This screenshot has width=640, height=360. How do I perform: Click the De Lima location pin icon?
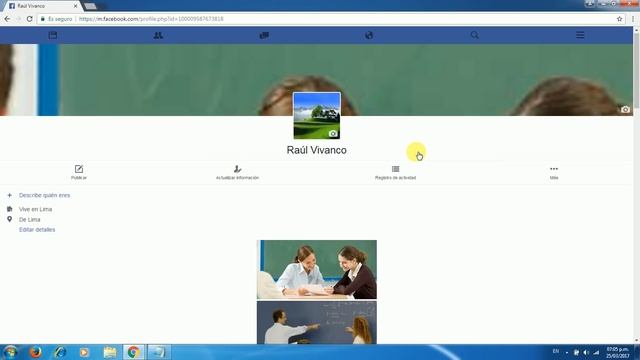(9, 219)
